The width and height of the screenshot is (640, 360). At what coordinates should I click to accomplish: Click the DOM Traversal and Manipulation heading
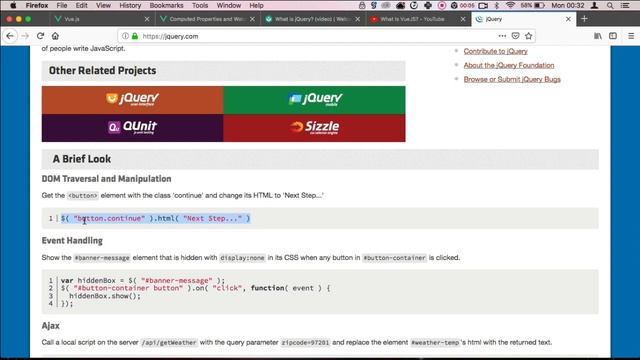tap(106, 179)
